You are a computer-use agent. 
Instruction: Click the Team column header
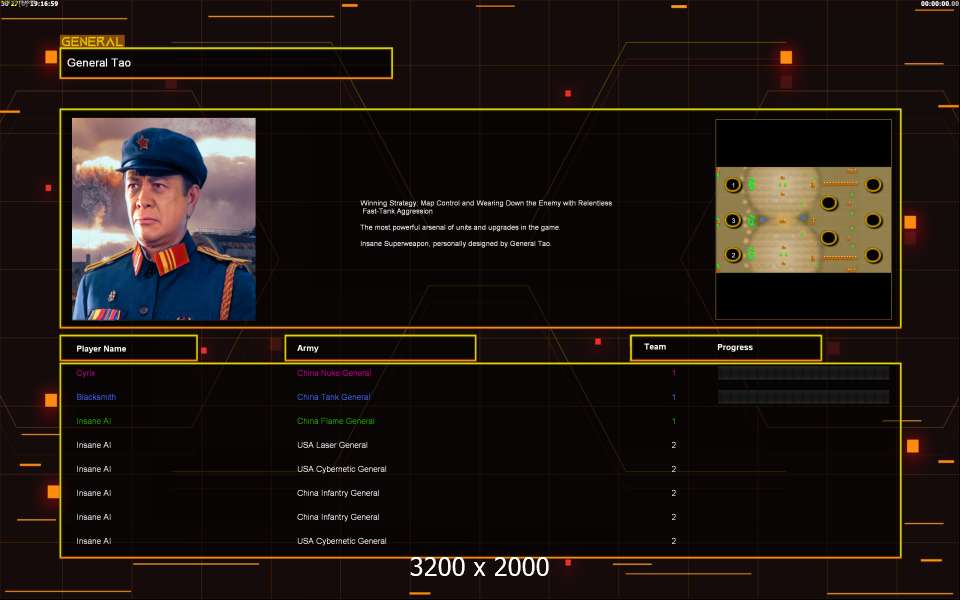tap(654, 347)
